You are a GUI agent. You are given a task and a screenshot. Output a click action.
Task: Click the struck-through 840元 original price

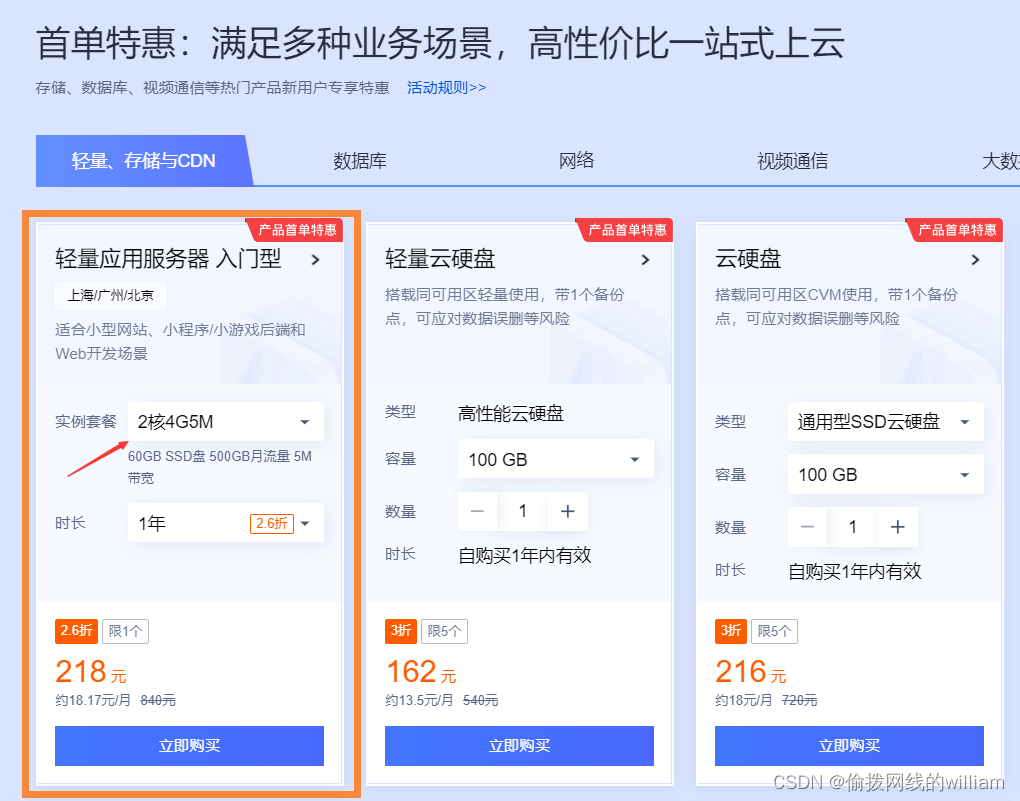[x=158, y=701]
